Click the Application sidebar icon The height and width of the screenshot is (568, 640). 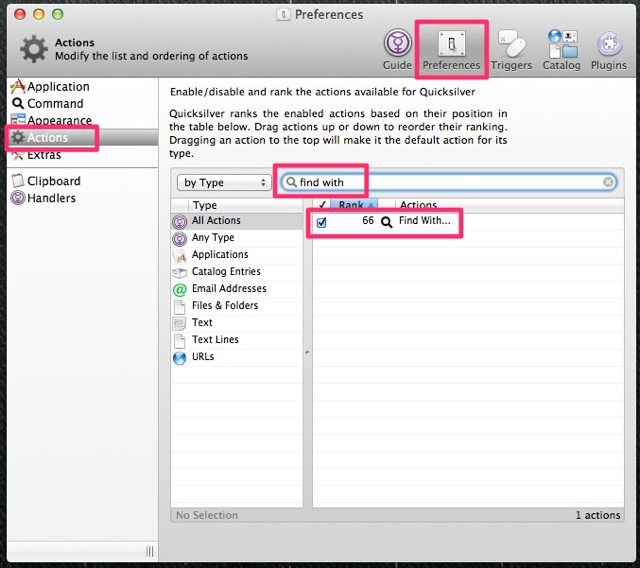point(18,87)
